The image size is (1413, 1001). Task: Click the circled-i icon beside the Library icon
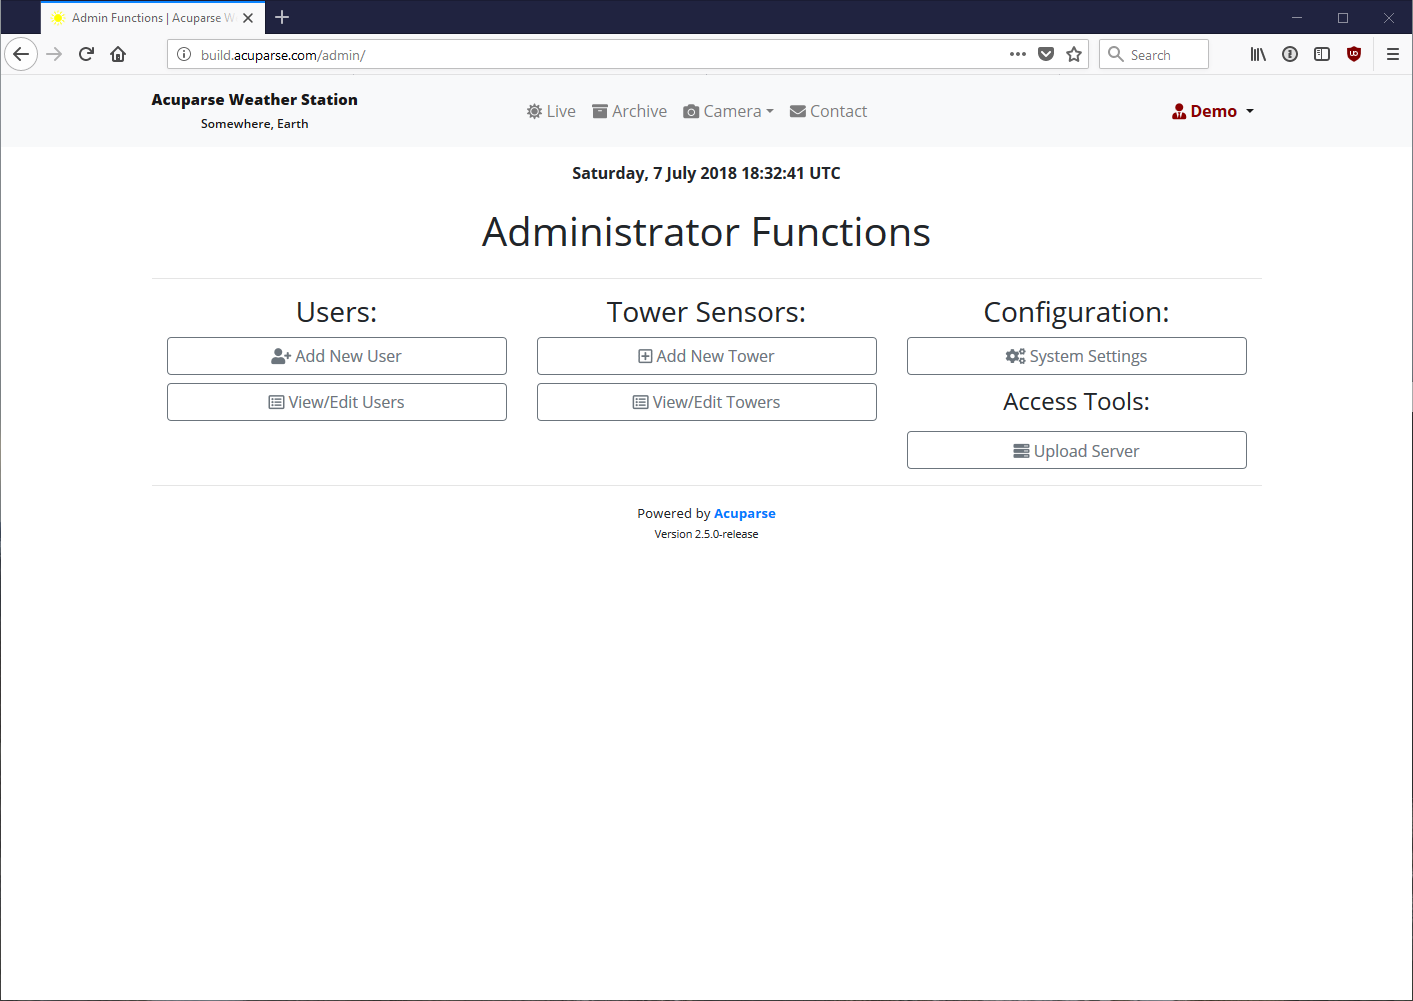1290,54
